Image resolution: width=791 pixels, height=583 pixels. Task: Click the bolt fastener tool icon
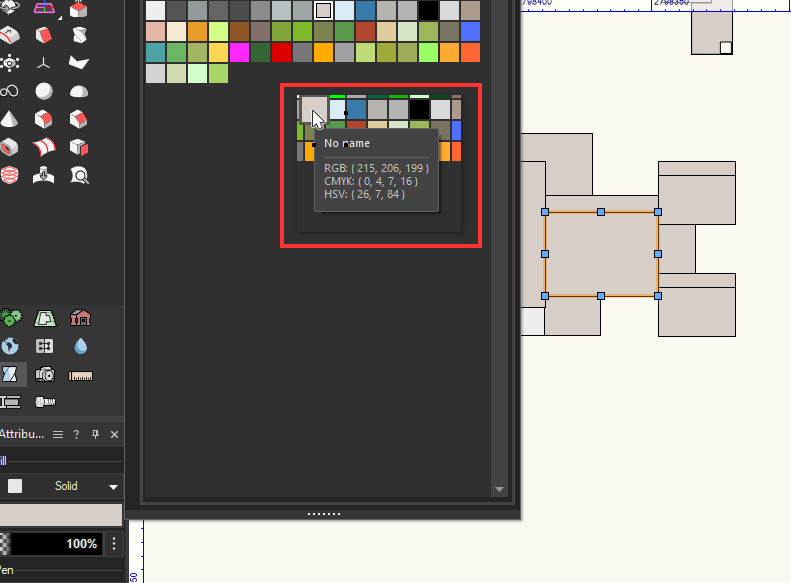coord(44,402)
